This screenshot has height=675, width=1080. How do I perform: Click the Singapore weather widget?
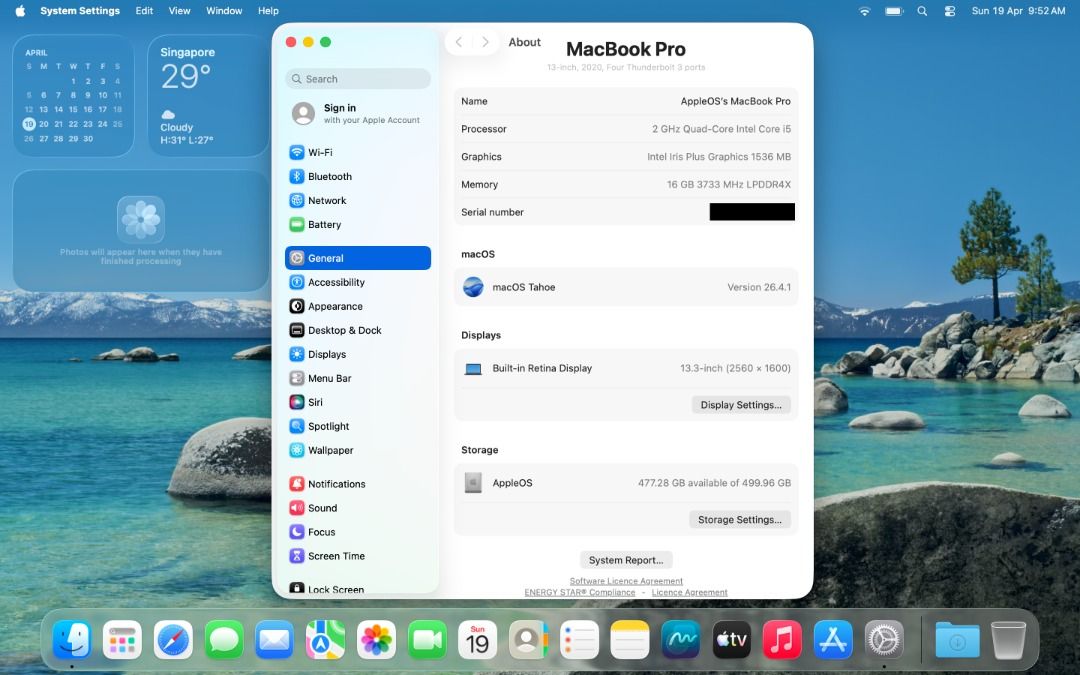tap(208, 96)
